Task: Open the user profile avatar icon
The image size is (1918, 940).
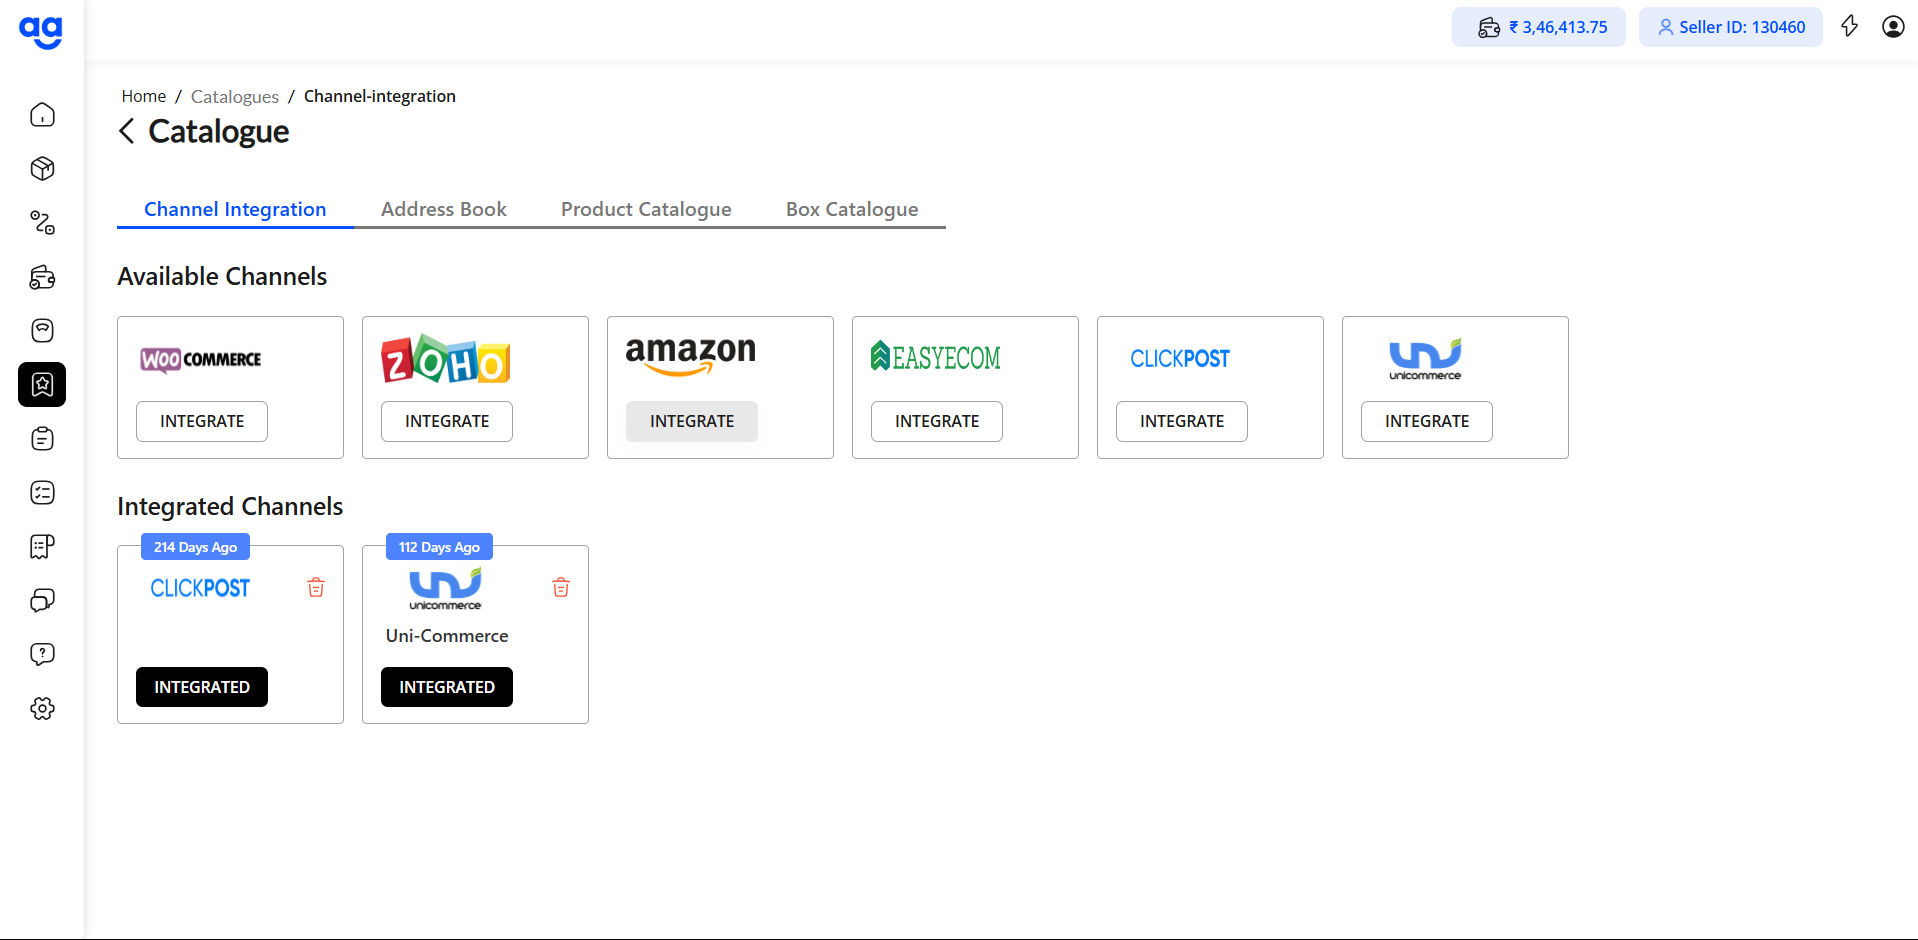Action: pyautogui.click(x=1892, y=27)
